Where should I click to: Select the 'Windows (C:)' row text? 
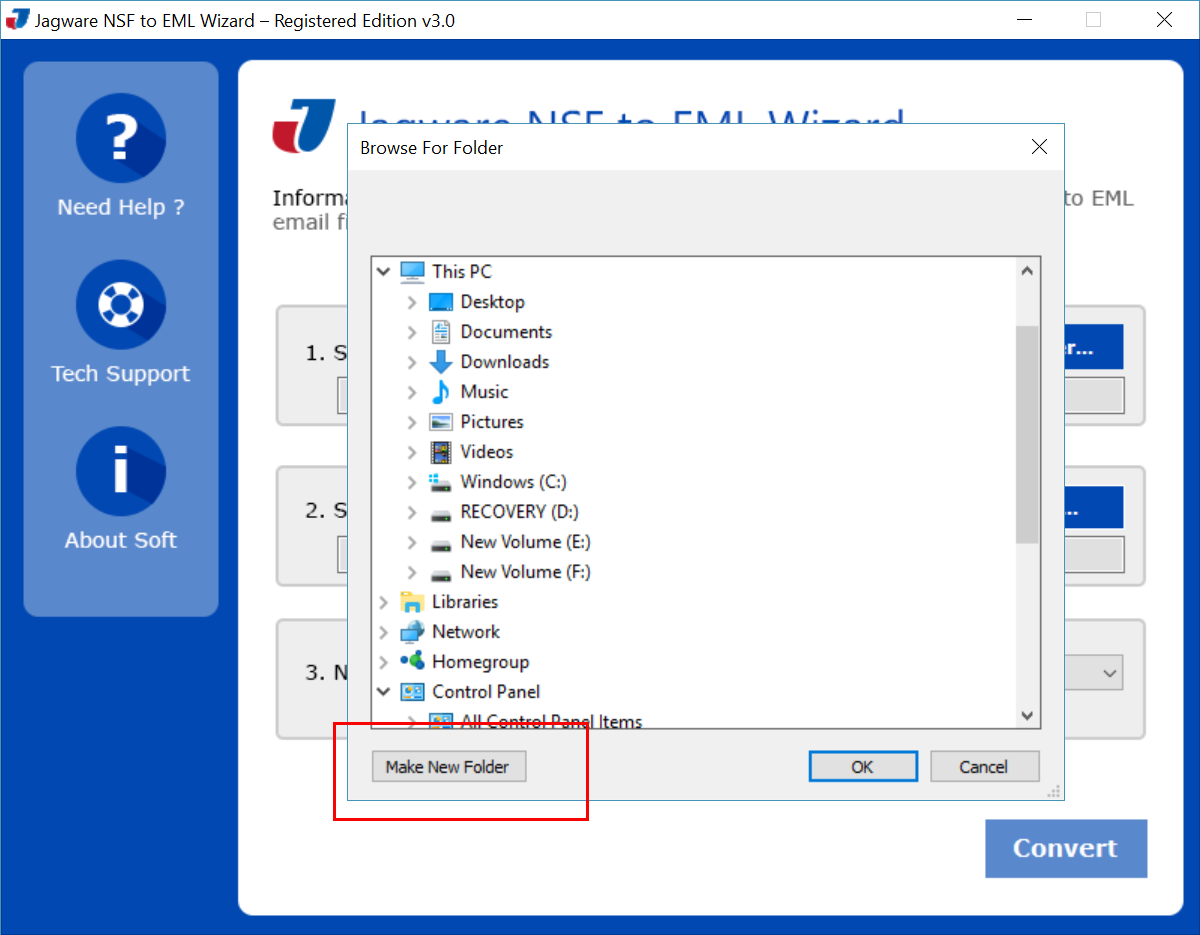(x=513, y=482)
